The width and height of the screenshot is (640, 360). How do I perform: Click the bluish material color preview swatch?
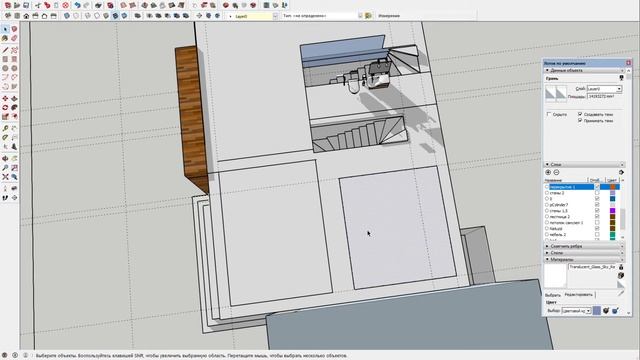(597, 311)
